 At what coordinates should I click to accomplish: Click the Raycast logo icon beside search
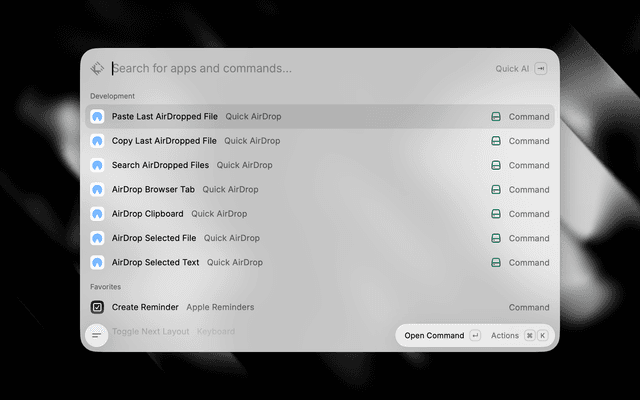click(x=97, y=69)
